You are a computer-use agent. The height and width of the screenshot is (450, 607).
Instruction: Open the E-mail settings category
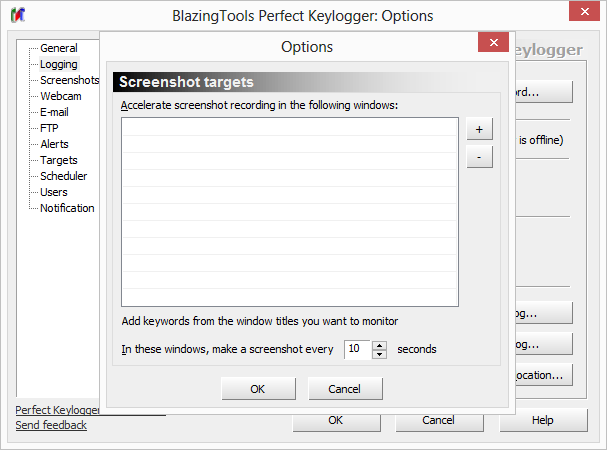click(54, 112)
